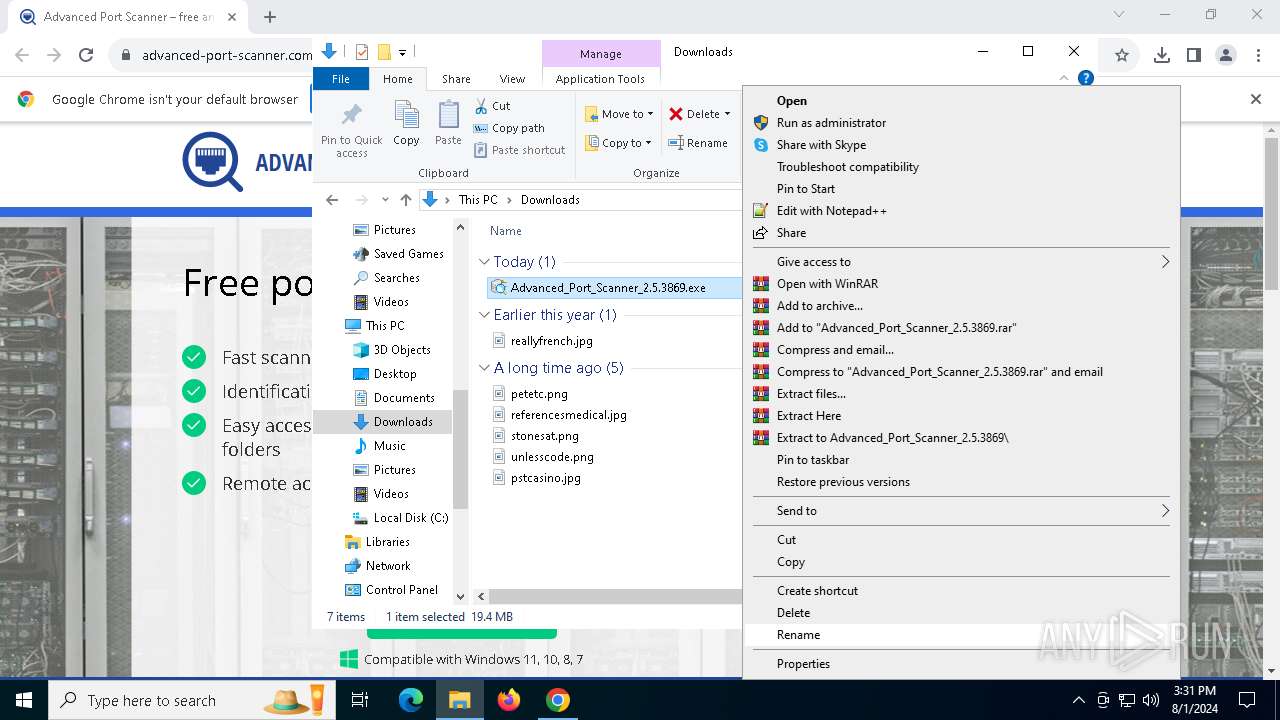Click Copy path in ribbon

point(509,128)
